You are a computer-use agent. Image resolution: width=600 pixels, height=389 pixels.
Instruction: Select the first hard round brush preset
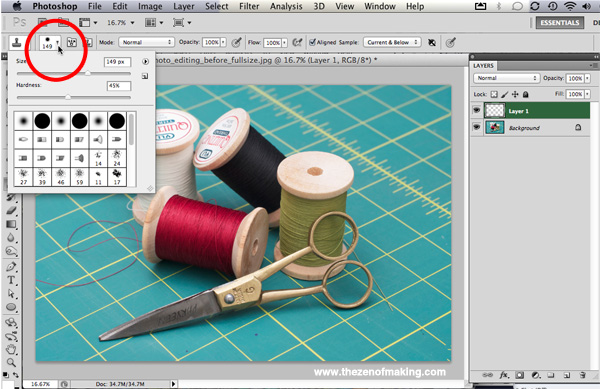click(42, 121)
